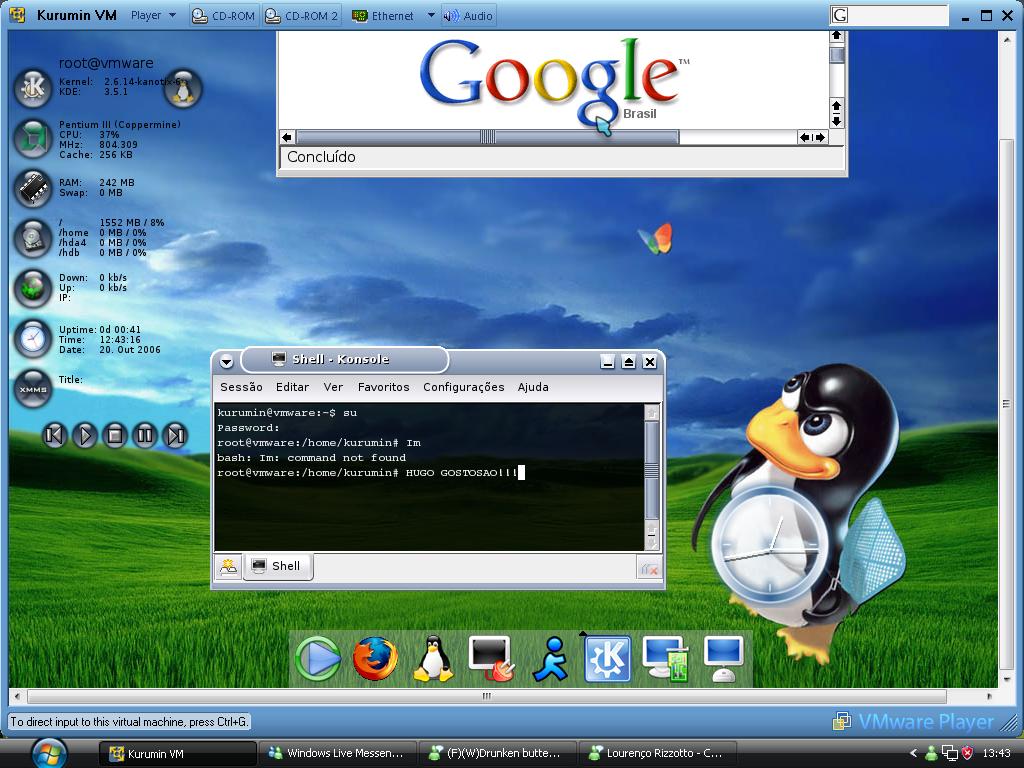Image resolution: width=1024 pixels, height=768 pixels.
Task: Open the Ajuda menu in Konsole
Action: [533, 387]
